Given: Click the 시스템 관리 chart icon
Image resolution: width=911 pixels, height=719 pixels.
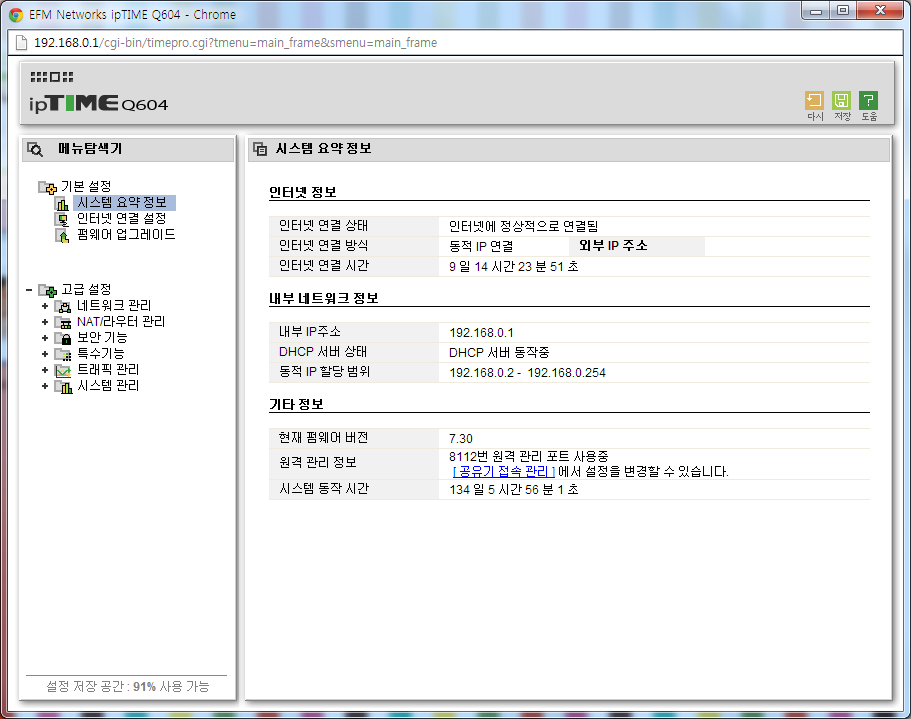Looking at the screenshot, I should pyautogui.click(x=63, y=386).
